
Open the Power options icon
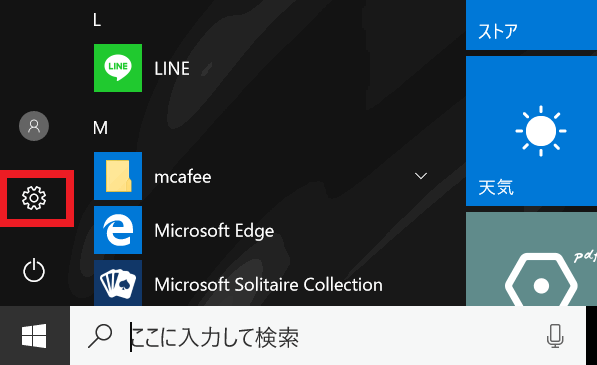coord(34,270)
